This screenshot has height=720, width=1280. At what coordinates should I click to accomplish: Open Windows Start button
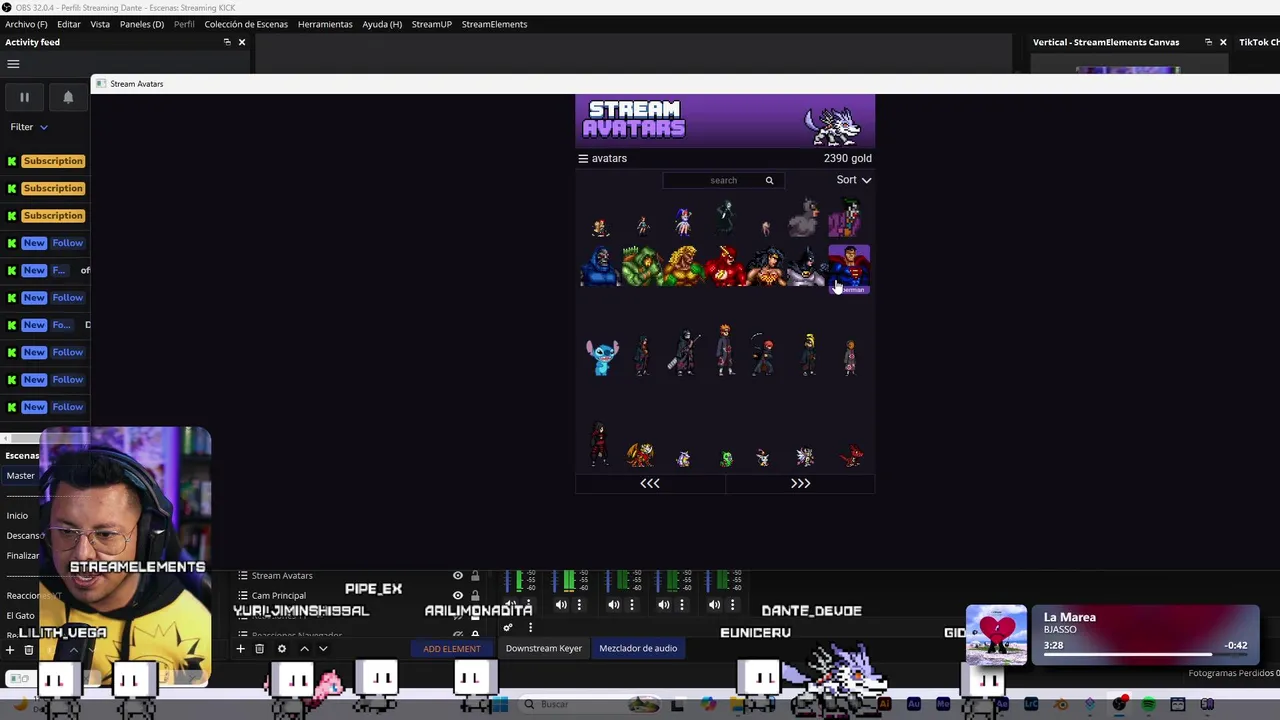pos(501,704)
